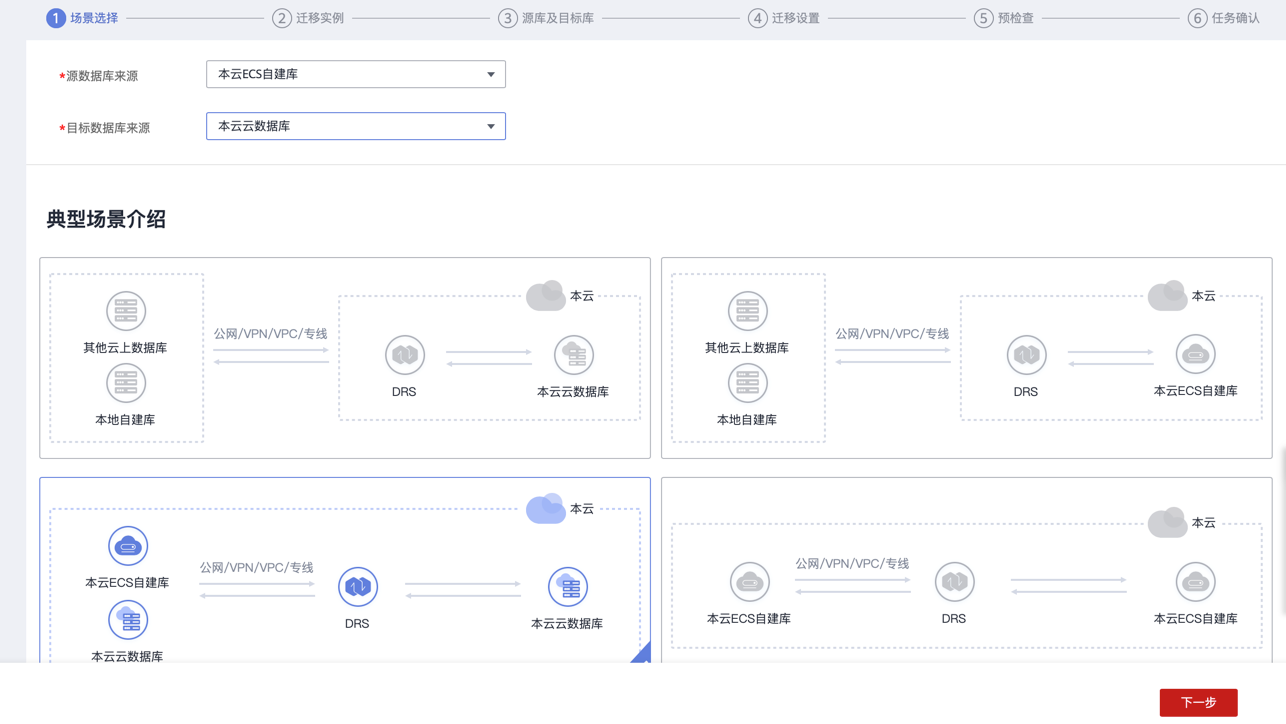Click the arrow of the 本云ECS自建库 combo box
Viewport: 1286px width, 724px height.
[490, 74]
